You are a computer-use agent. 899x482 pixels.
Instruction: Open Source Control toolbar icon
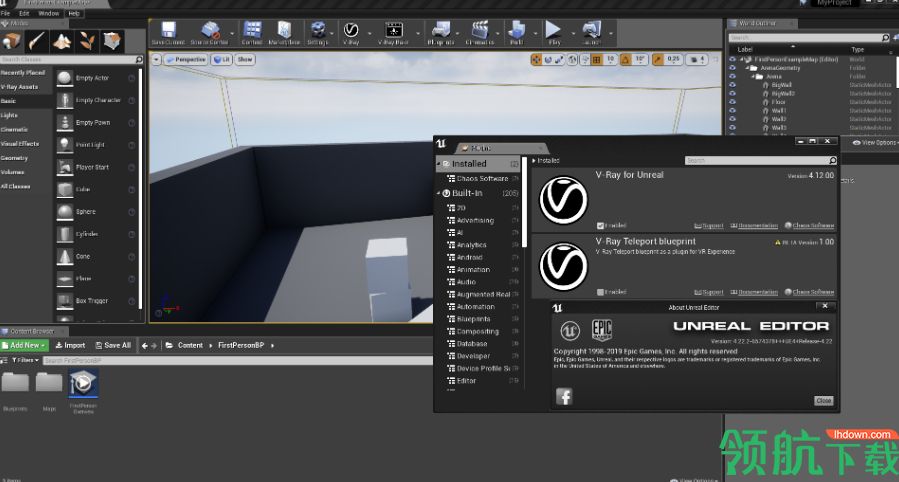210,30
